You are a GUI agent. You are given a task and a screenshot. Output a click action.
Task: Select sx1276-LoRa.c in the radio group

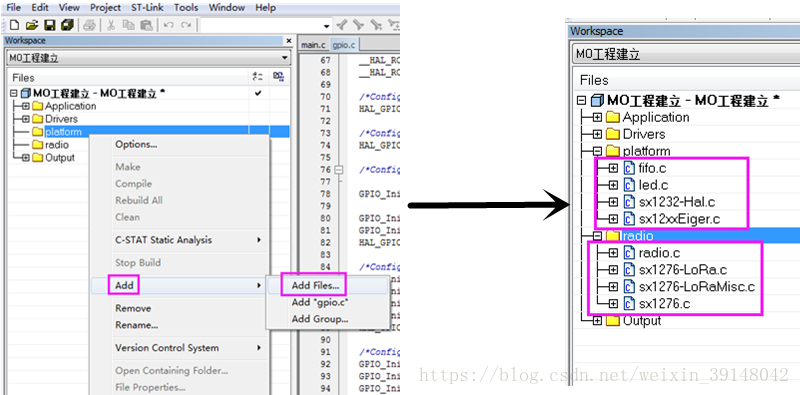tap(683, 269)
